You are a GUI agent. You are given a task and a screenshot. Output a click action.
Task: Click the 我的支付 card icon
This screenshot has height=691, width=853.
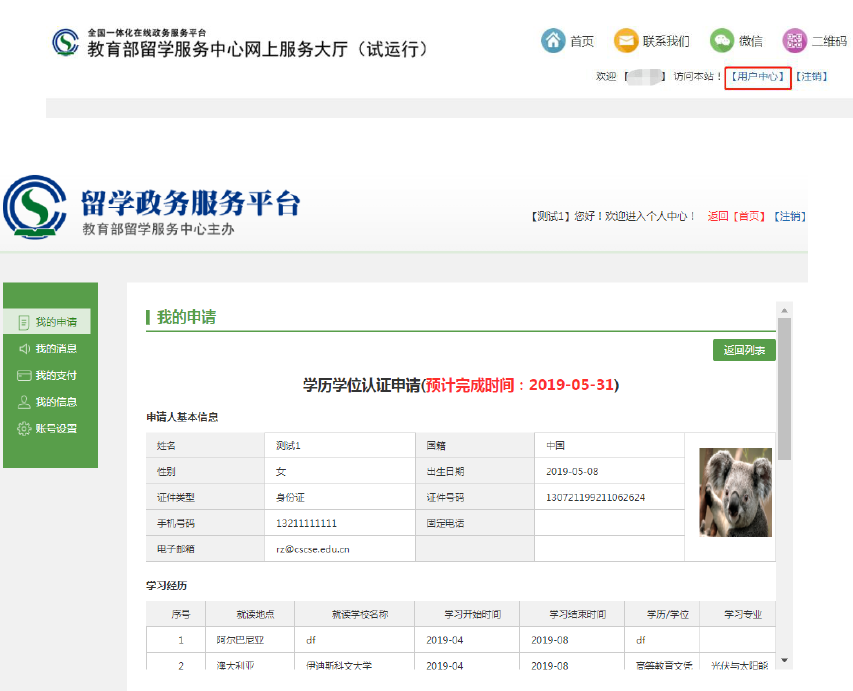point(24,376)
